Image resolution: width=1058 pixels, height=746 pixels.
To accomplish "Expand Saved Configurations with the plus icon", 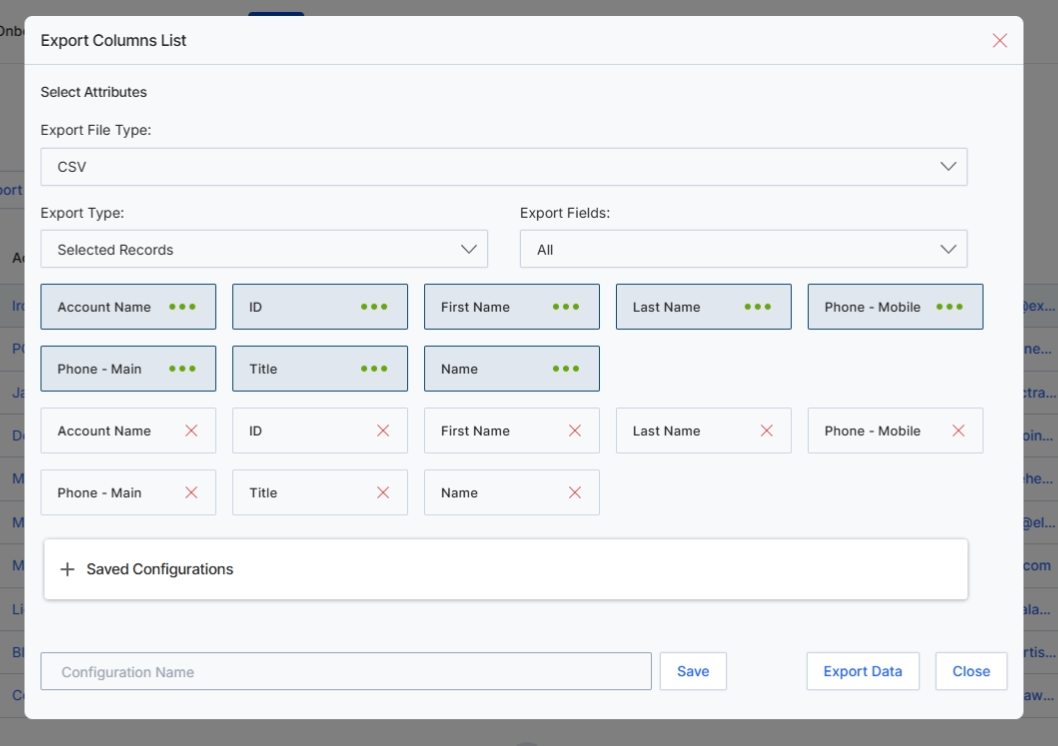I will (67, 569).
